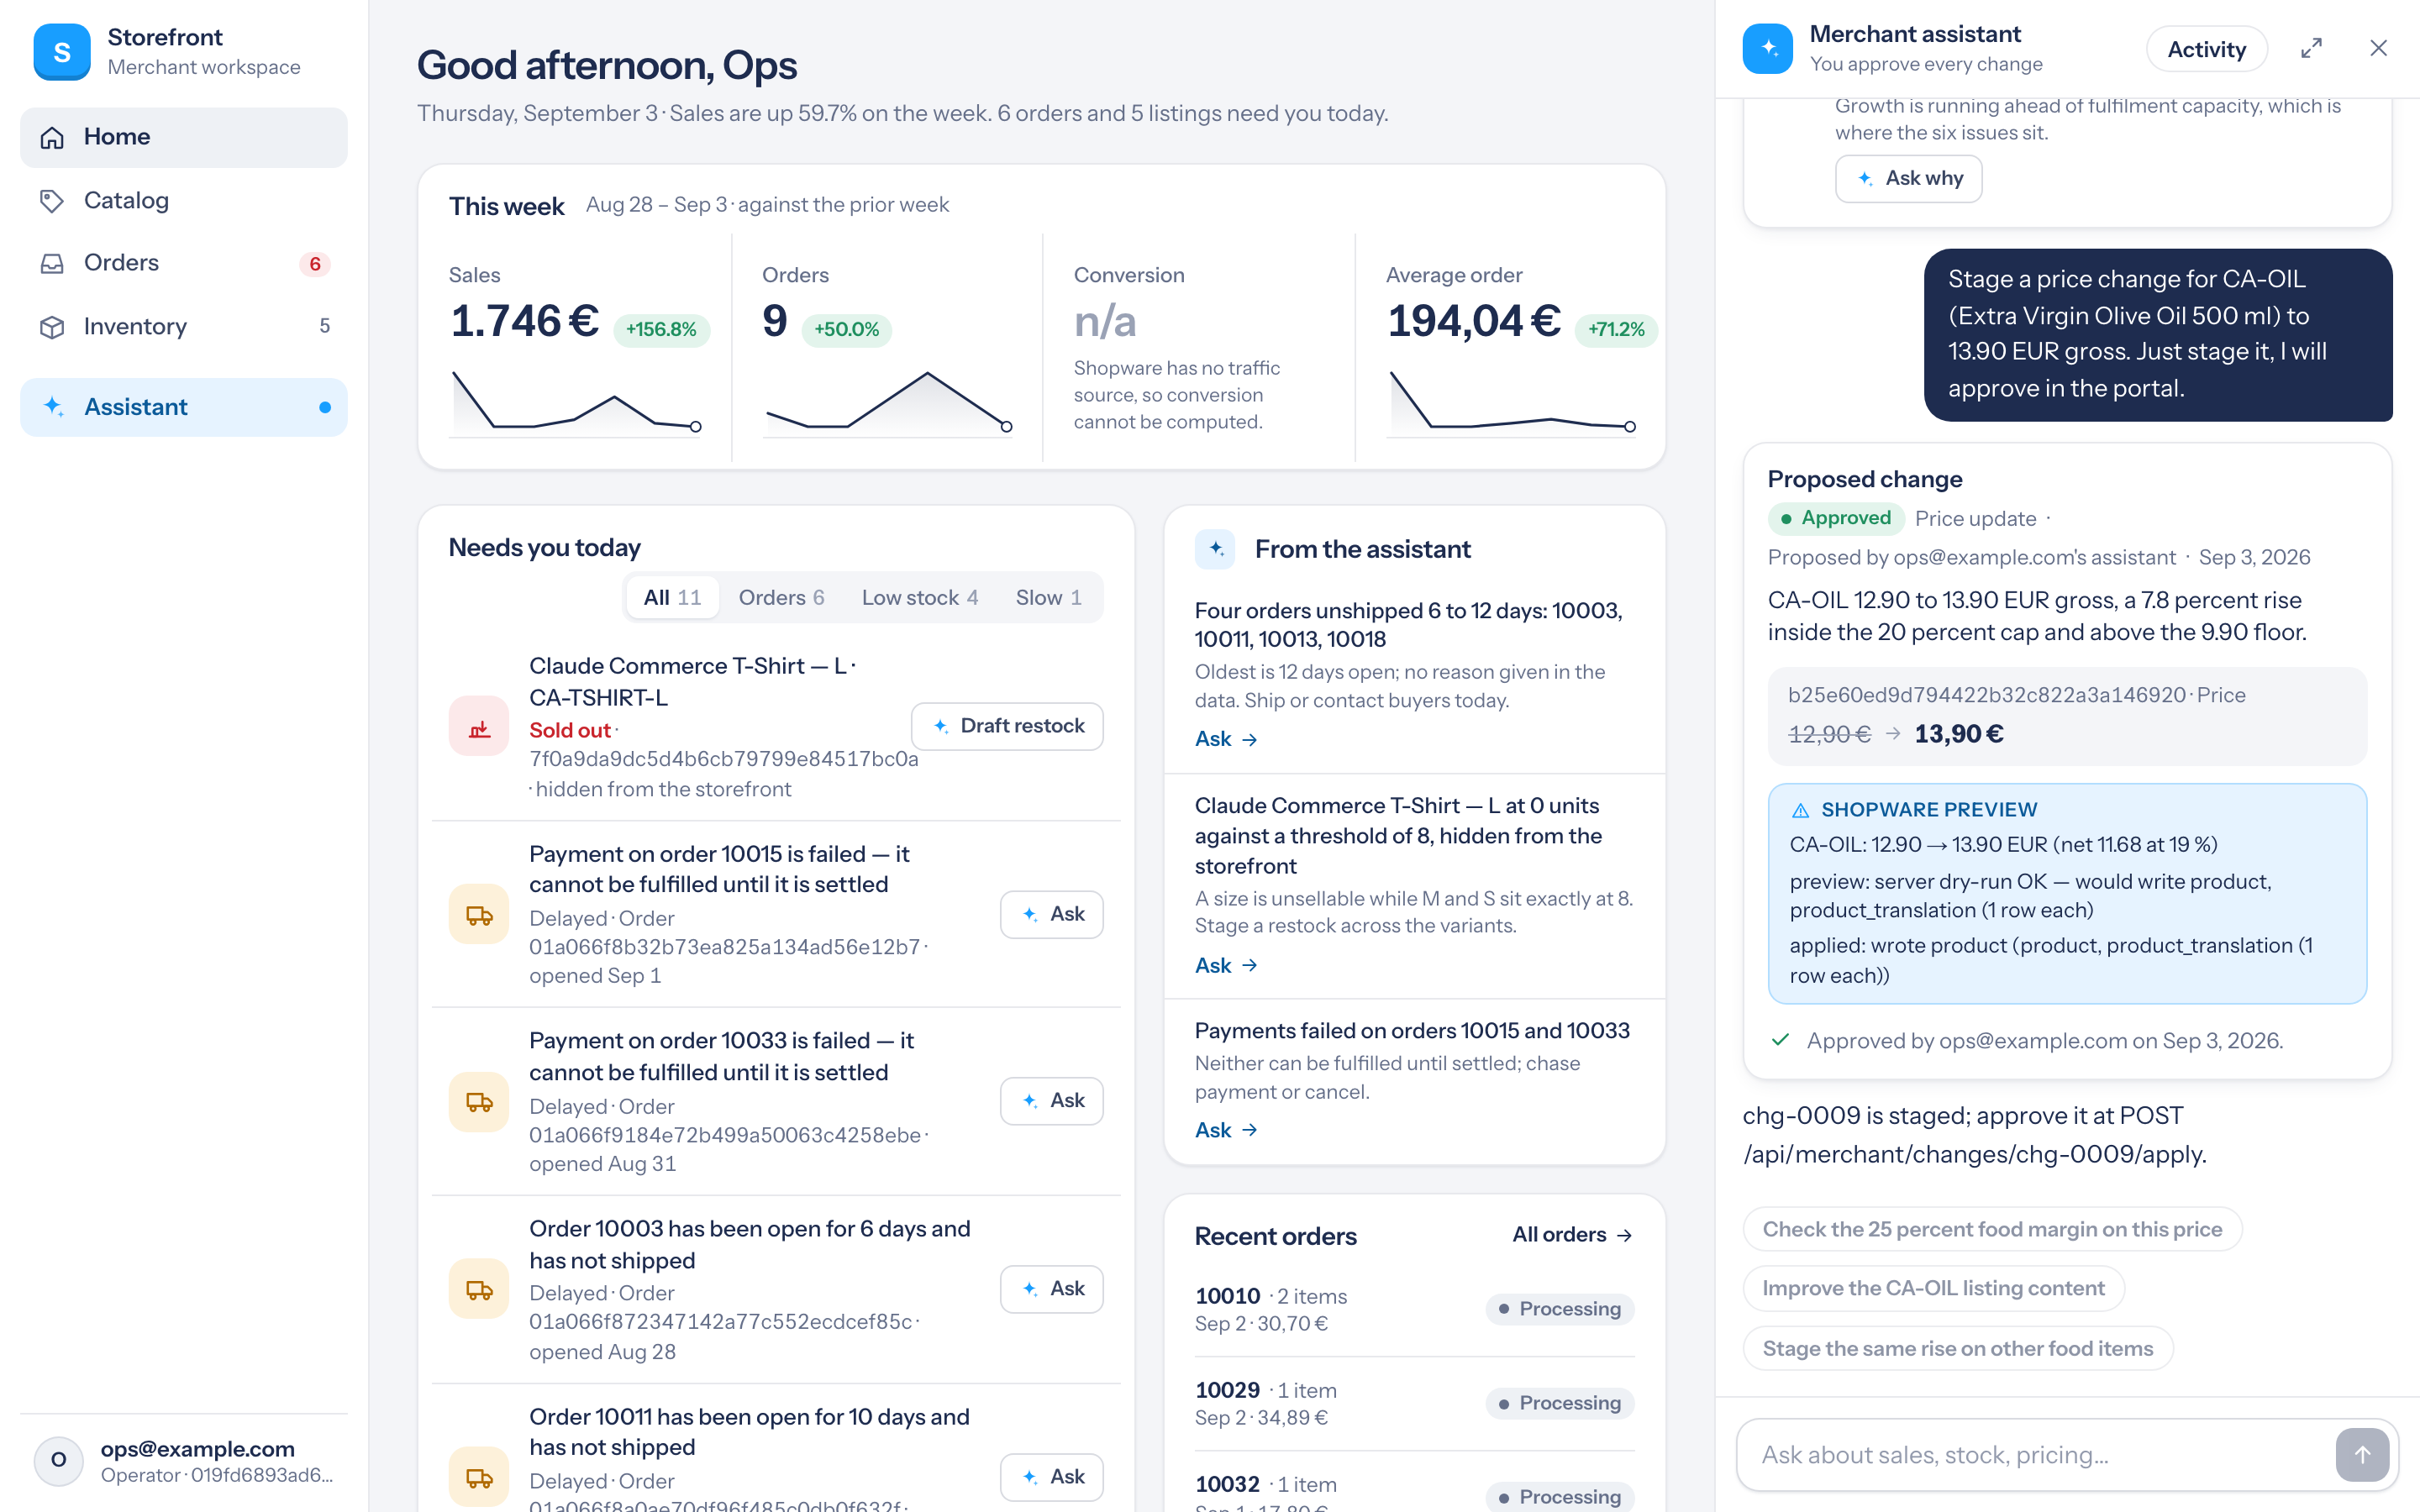2420x1512 pixels.
Task: Switch to the Low stock 4 tab
Action: (x=919, y=597)
